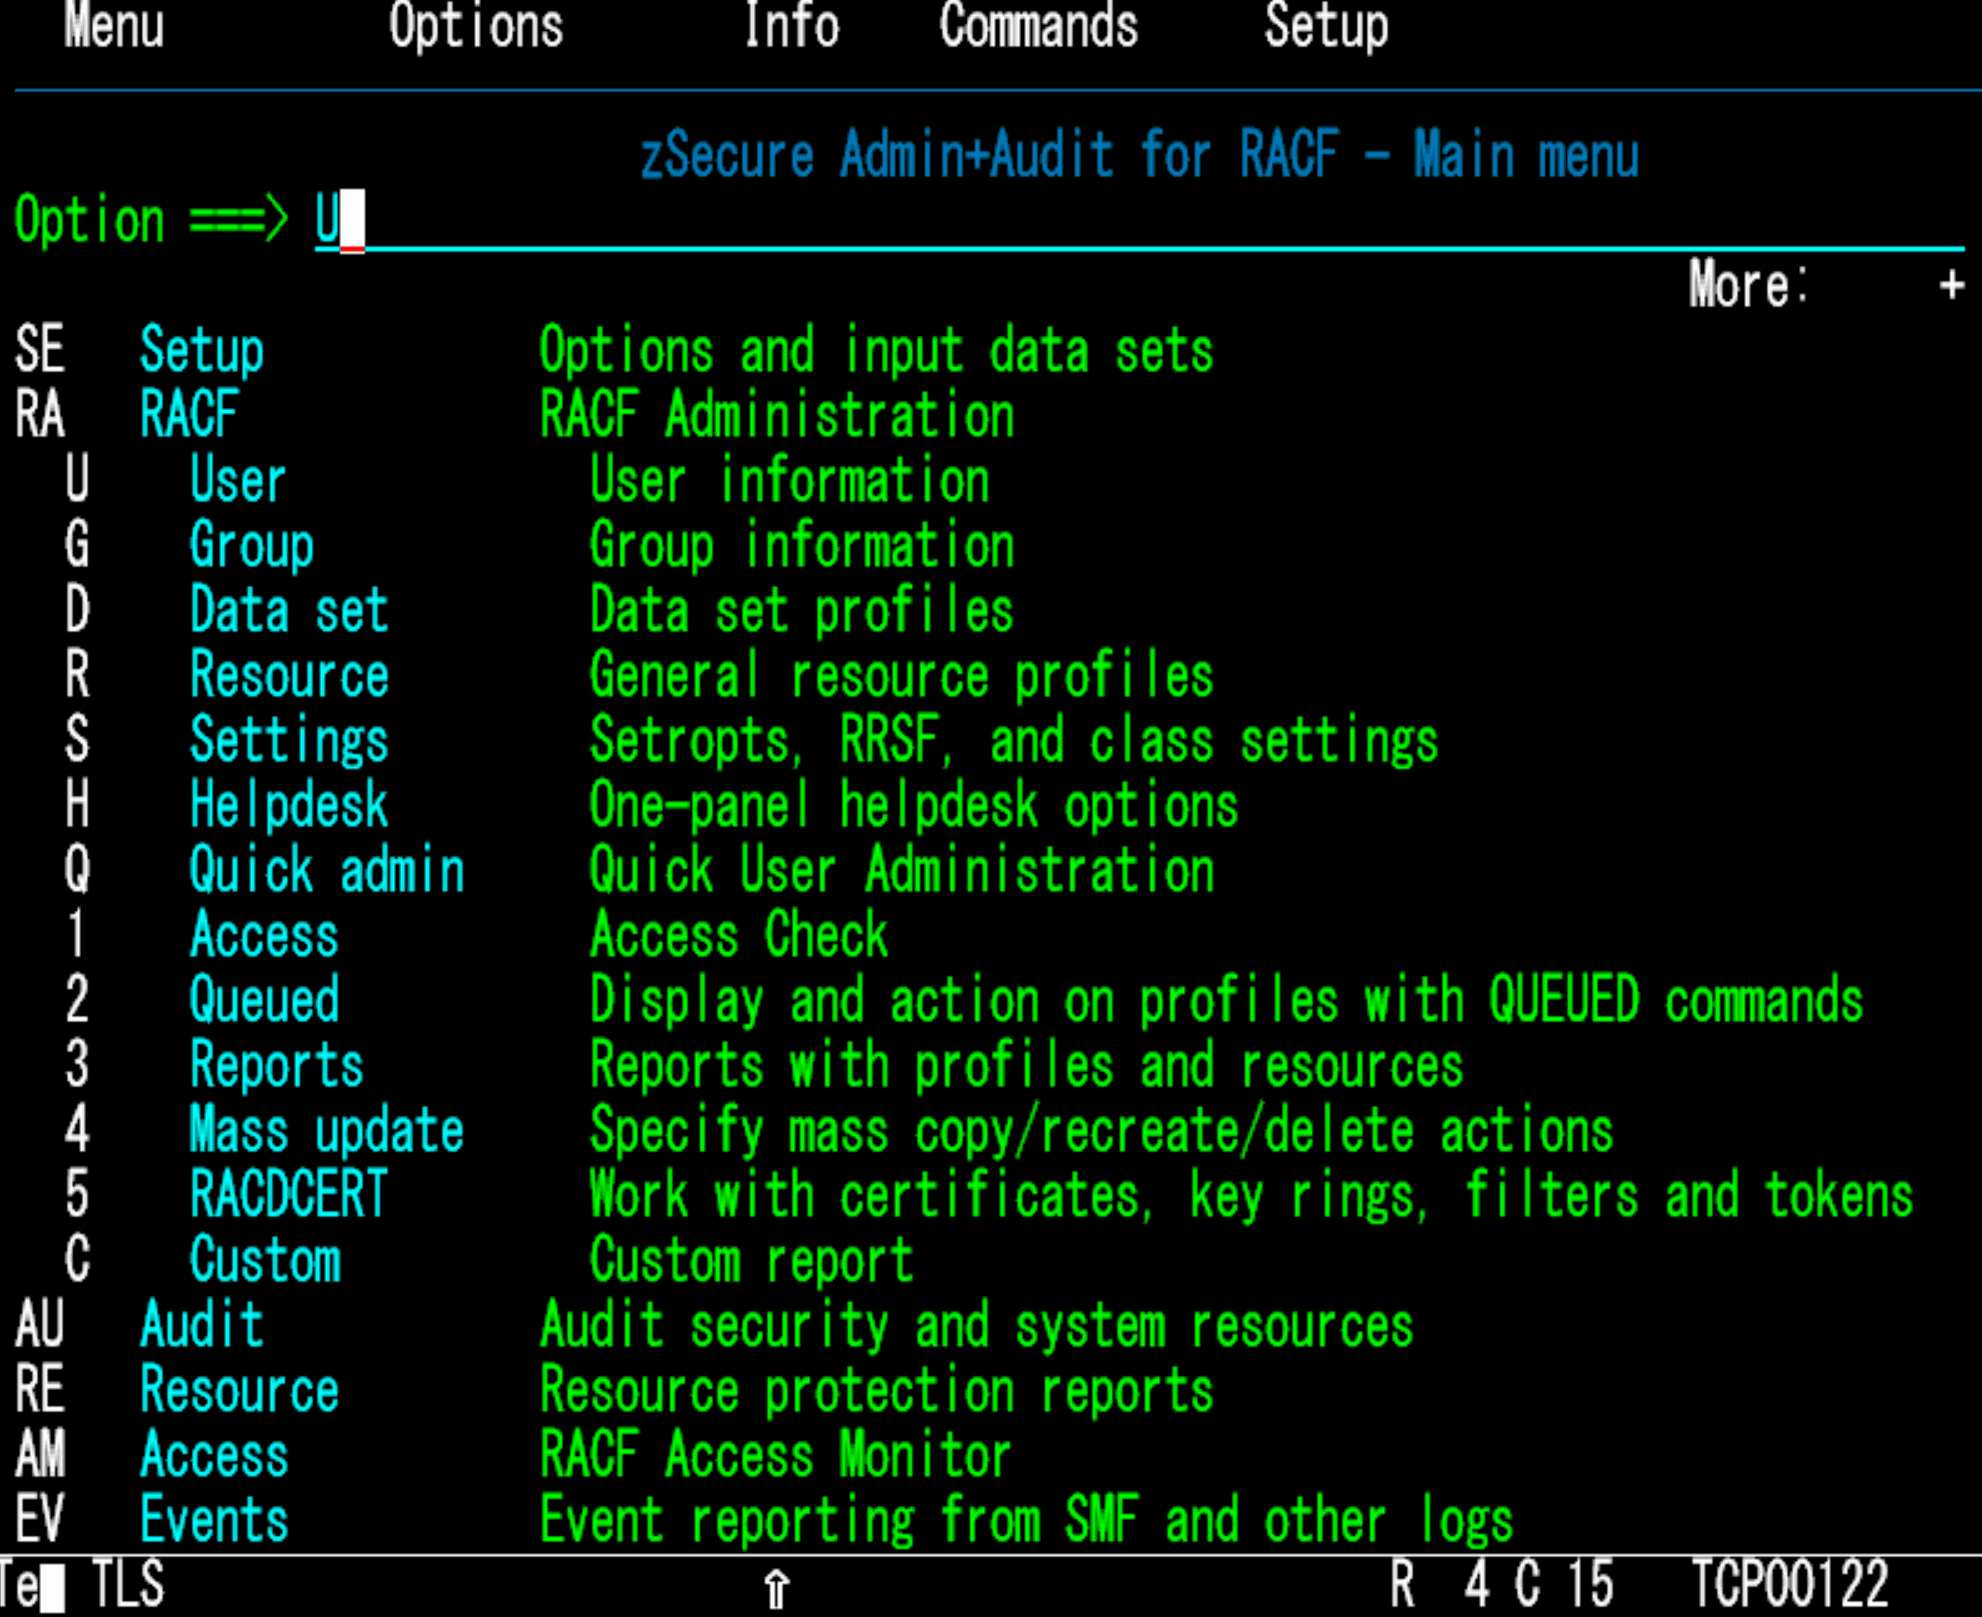Open the Commands action bar menu
Image resolution: width=1982 pixels, height=1617 pixels.
1038,25
